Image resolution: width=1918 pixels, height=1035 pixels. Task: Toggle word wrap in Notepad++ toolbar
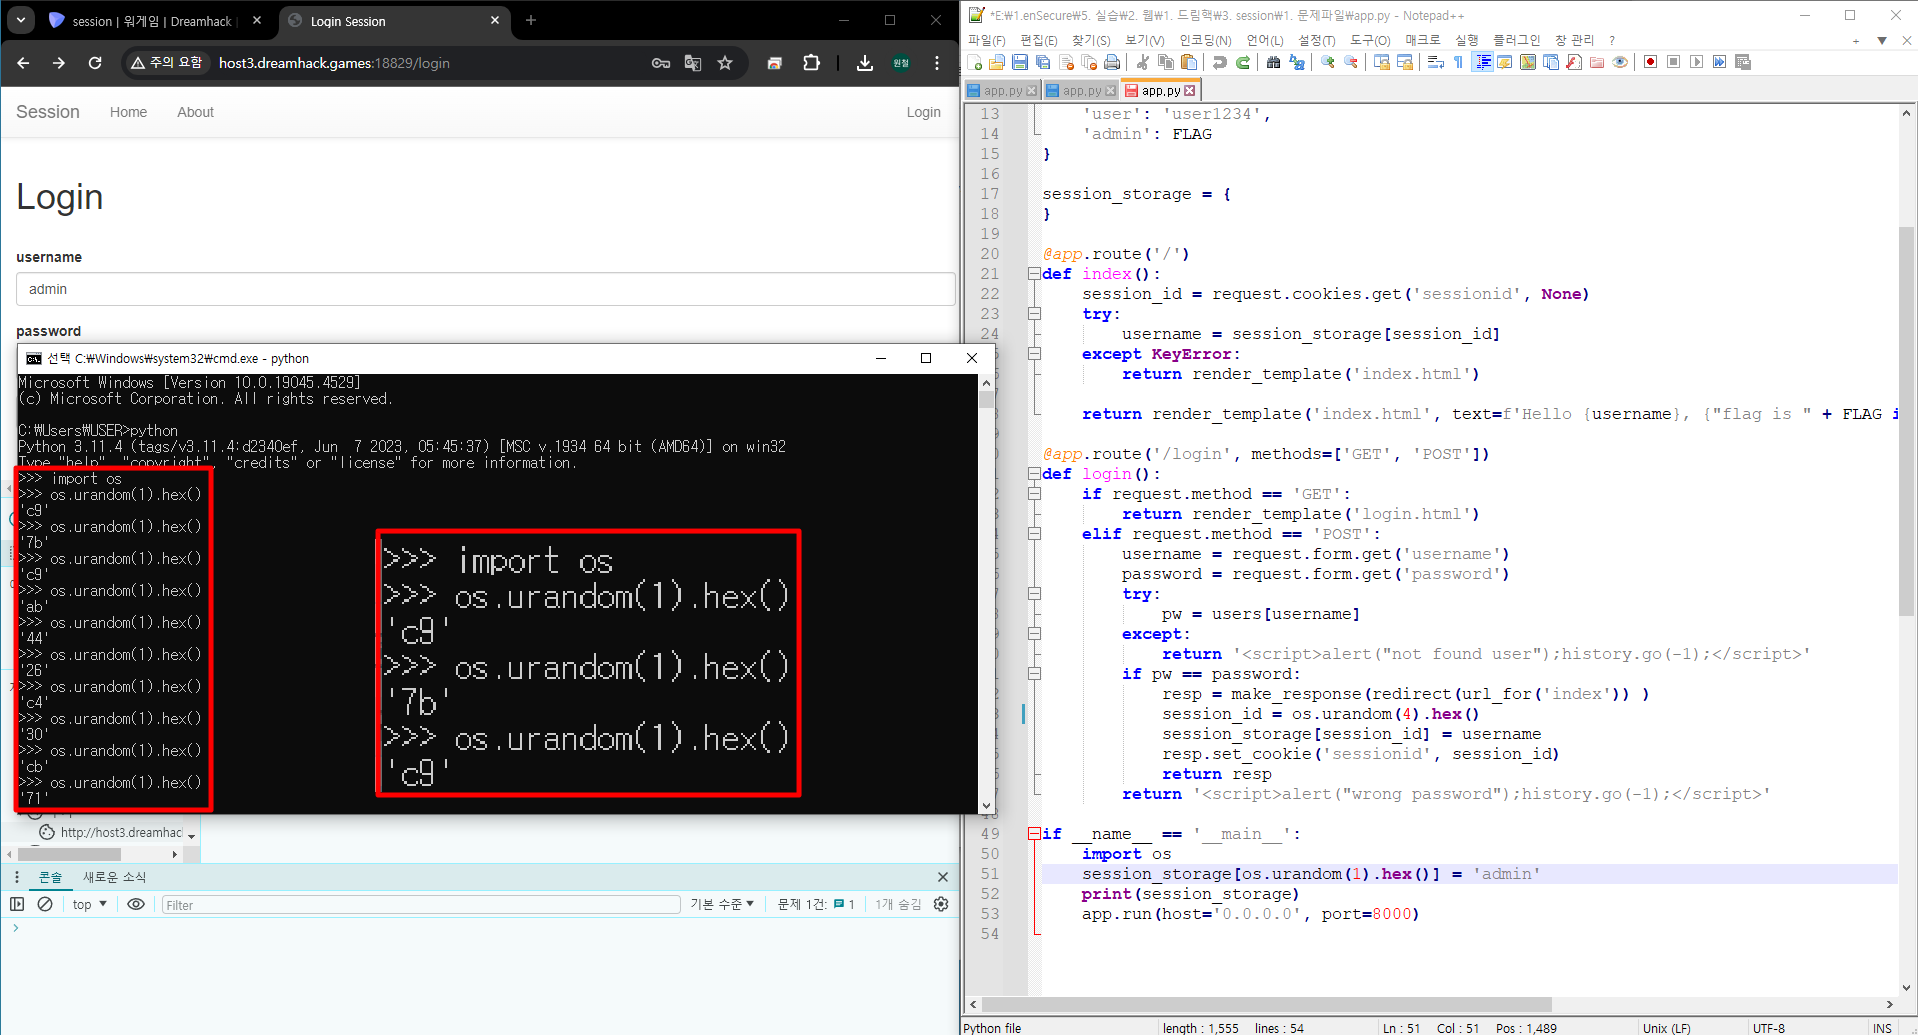pyautogui.click(x=1436, y=62)
